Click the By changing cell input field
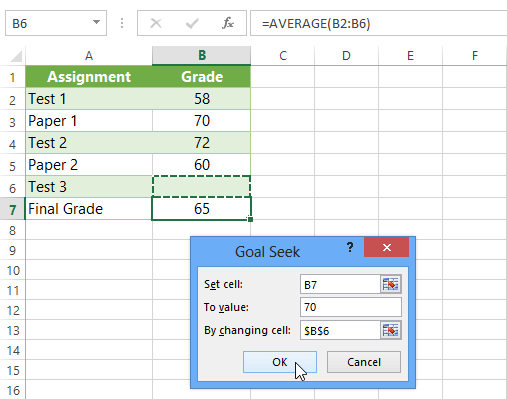 (340, 330)
